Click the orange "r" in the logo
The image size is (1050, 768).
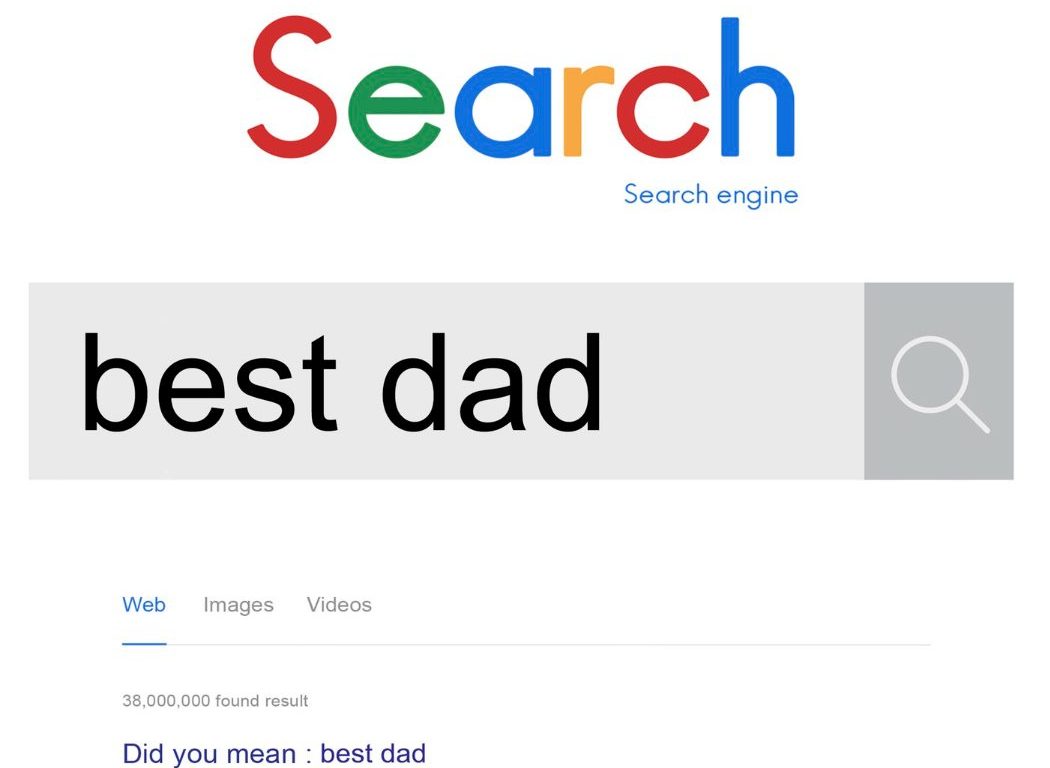pos(587,112)
